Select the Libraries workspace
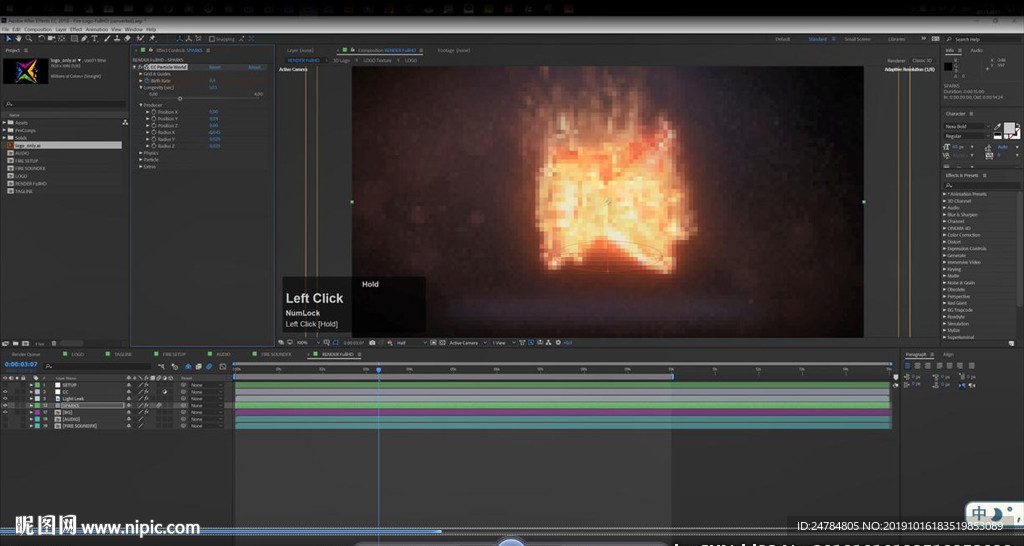Viewport: 1024px width, 546px height. (x=897, y=39)
